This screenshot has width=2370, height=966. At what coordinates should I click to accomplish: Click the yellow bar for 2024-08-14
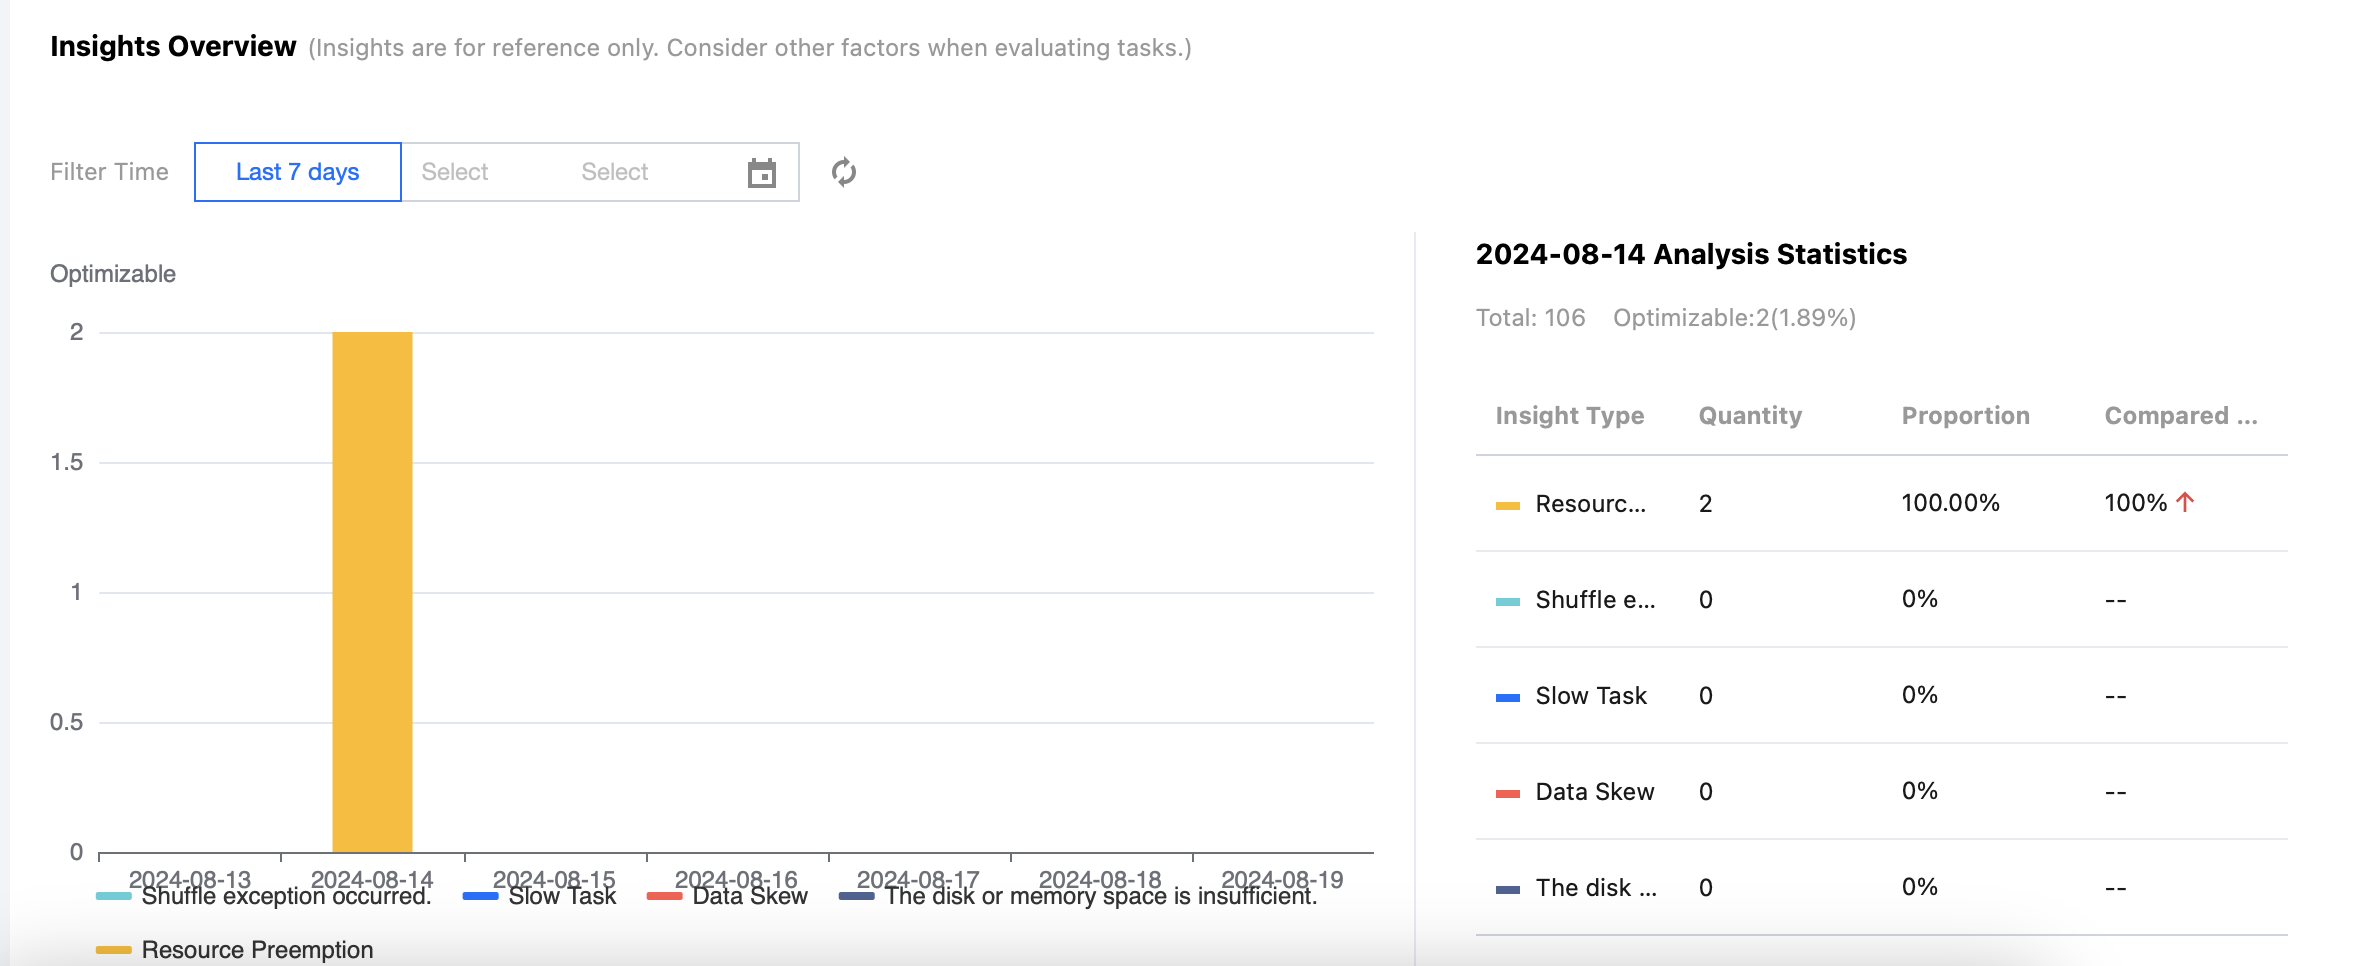[372, 592]
